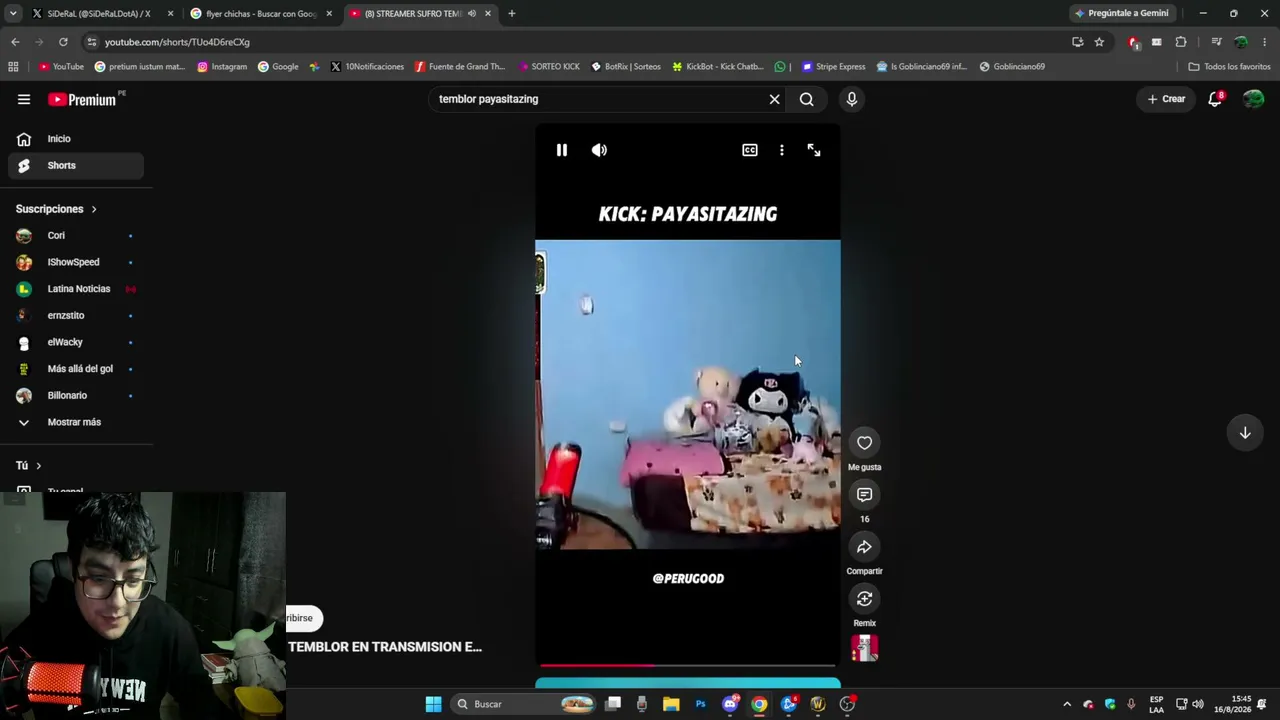
Task: Select the STREAMER SUFRO YouTube tab
Action: [x=419, y=14]
